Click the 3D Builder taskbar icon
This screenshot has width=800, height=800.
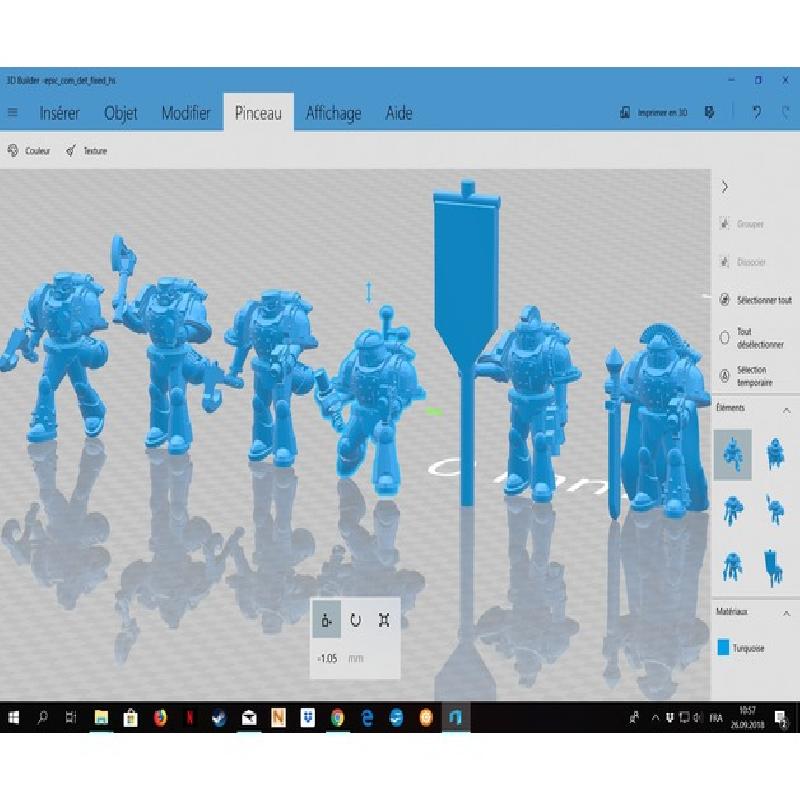[456, 718]
